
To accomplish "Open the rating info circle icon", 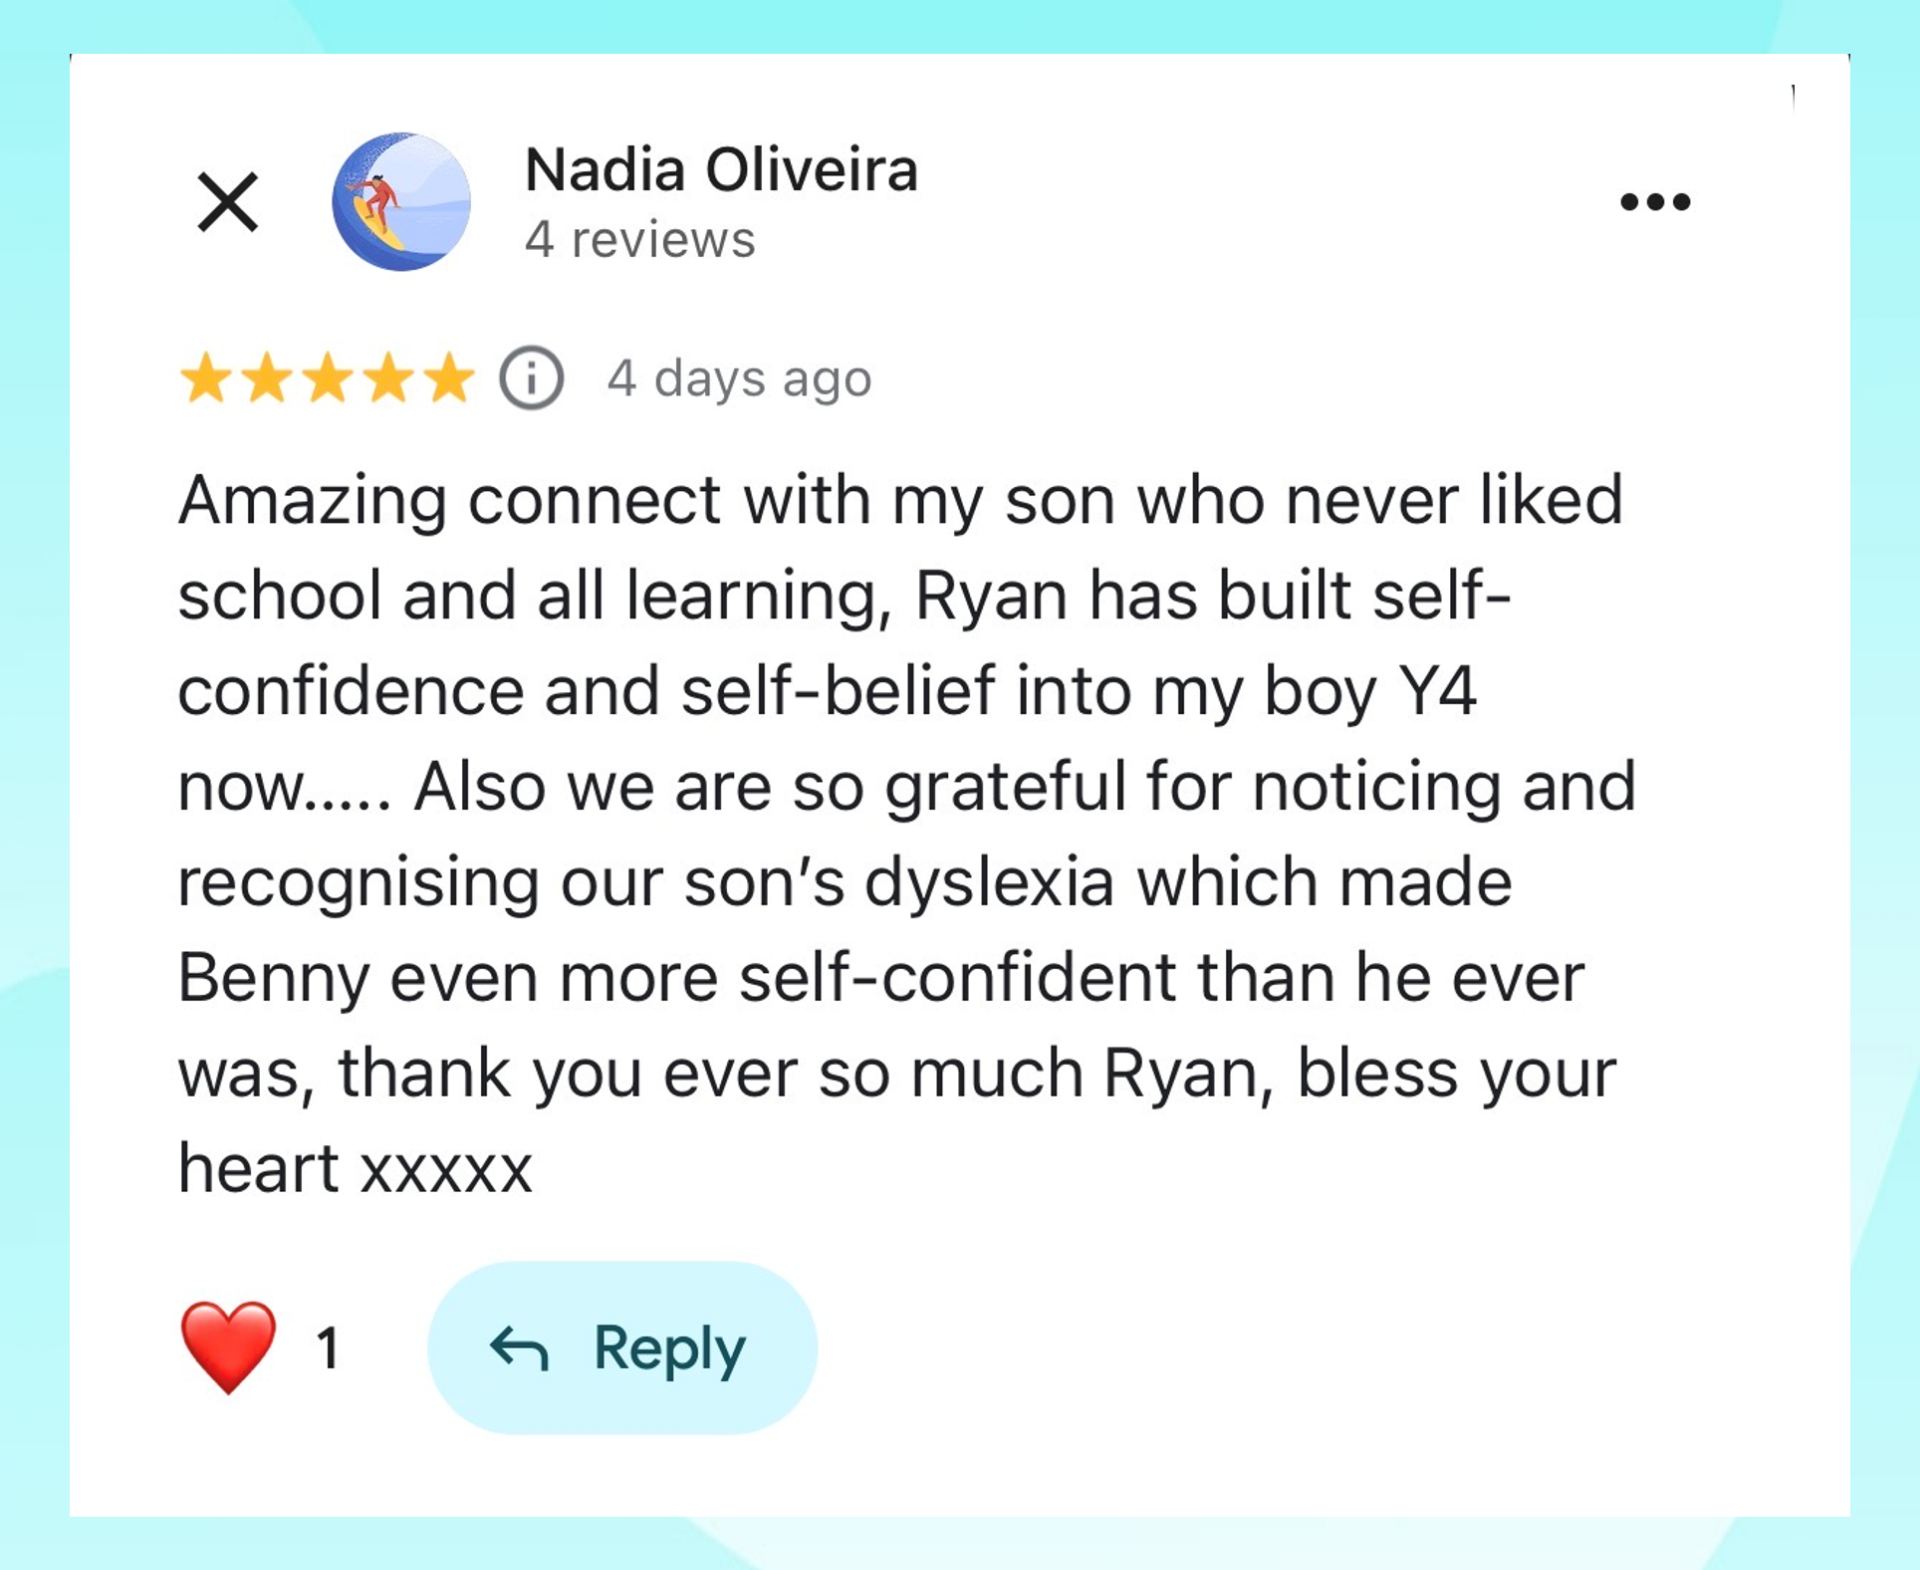I will pyautogui.click(x=531, y=378).
